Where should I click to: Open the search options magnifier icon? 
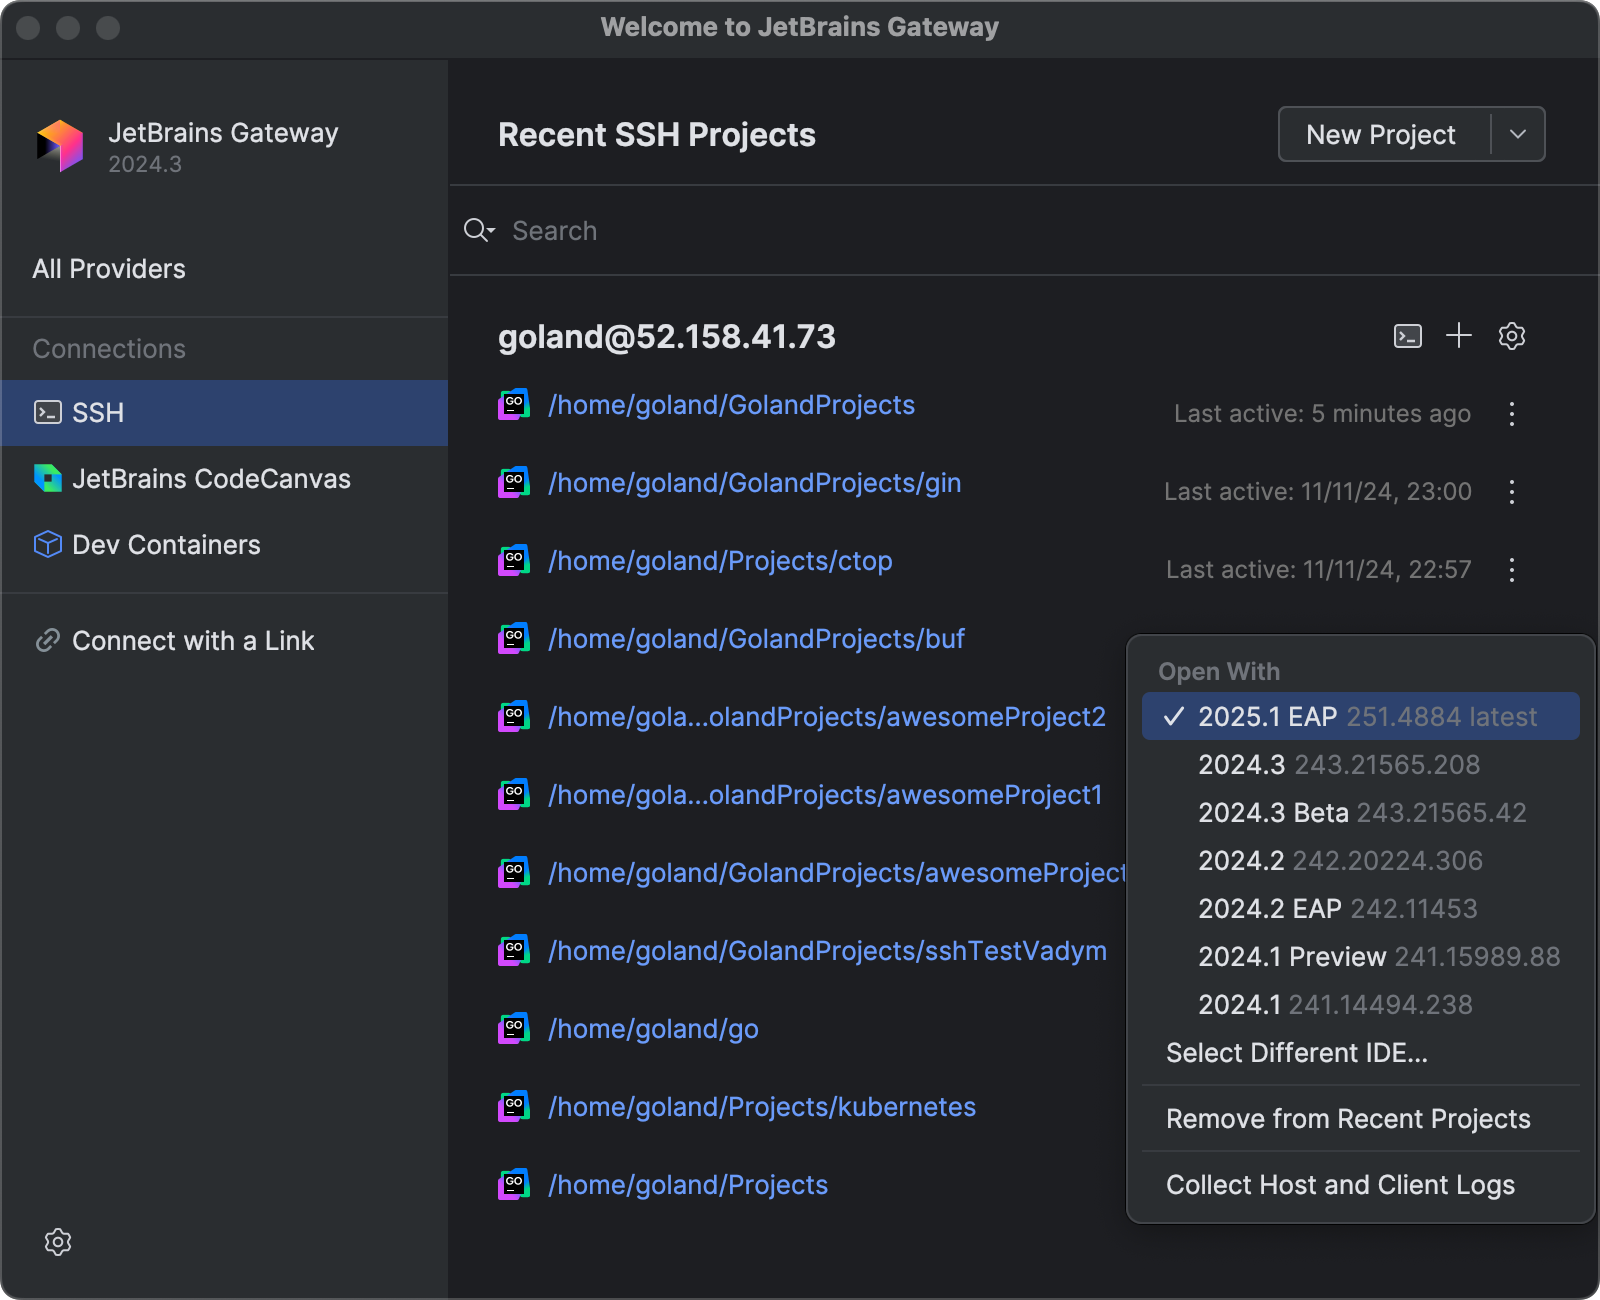(478, 230)
